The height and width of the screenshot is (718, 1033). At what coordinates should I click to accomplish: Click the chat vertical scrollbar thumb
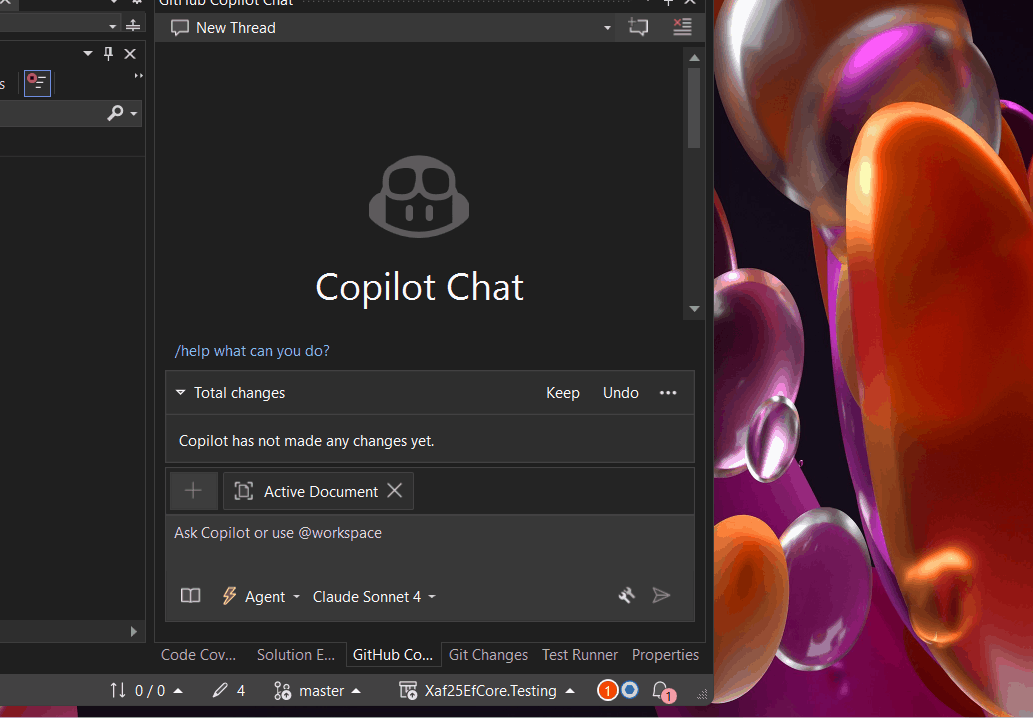tap(694, 107)
